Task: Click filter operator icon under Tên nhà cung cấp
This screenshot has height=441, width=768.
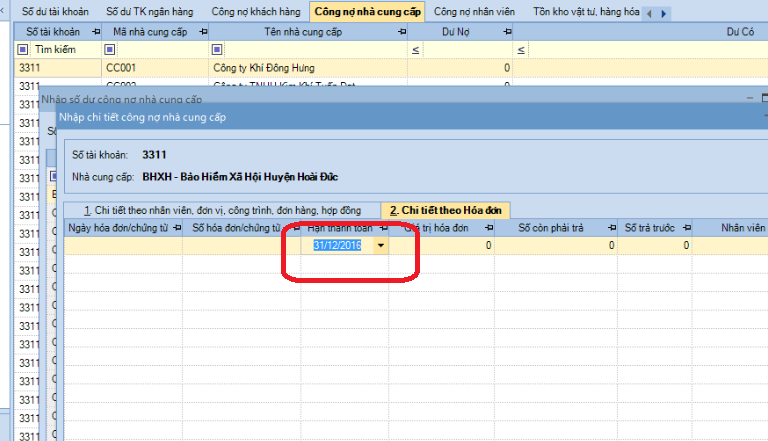Action: (215, 49)
